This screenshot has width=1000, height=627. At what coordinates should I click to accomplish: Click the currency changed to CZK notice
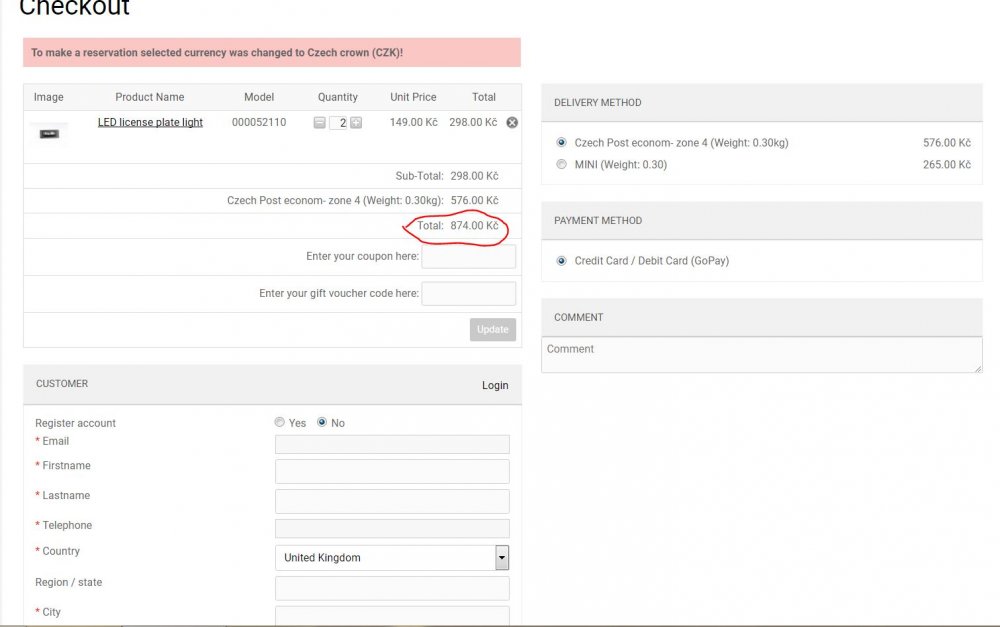point(272,52)
